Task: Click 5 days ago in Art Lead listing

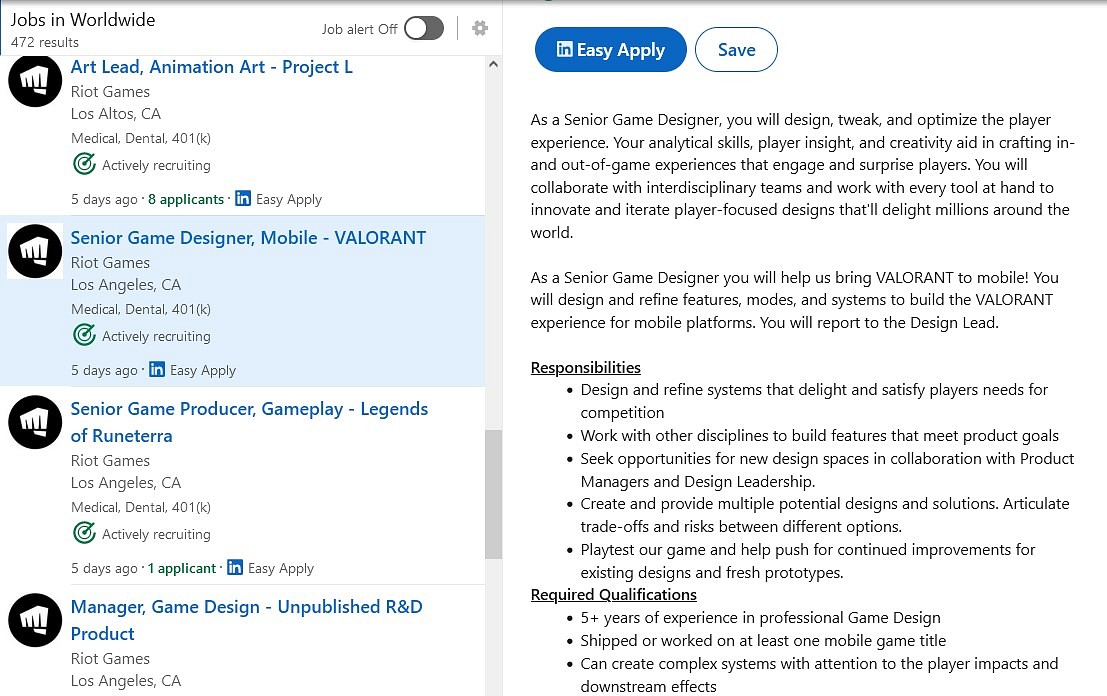Action: (104, 199)
